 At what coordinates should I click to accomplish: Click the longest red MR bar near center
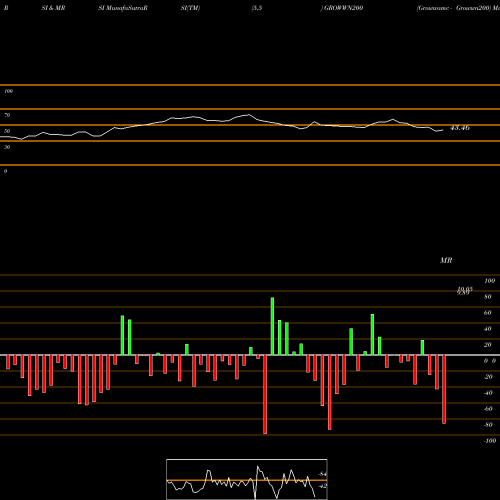point(265,394)
